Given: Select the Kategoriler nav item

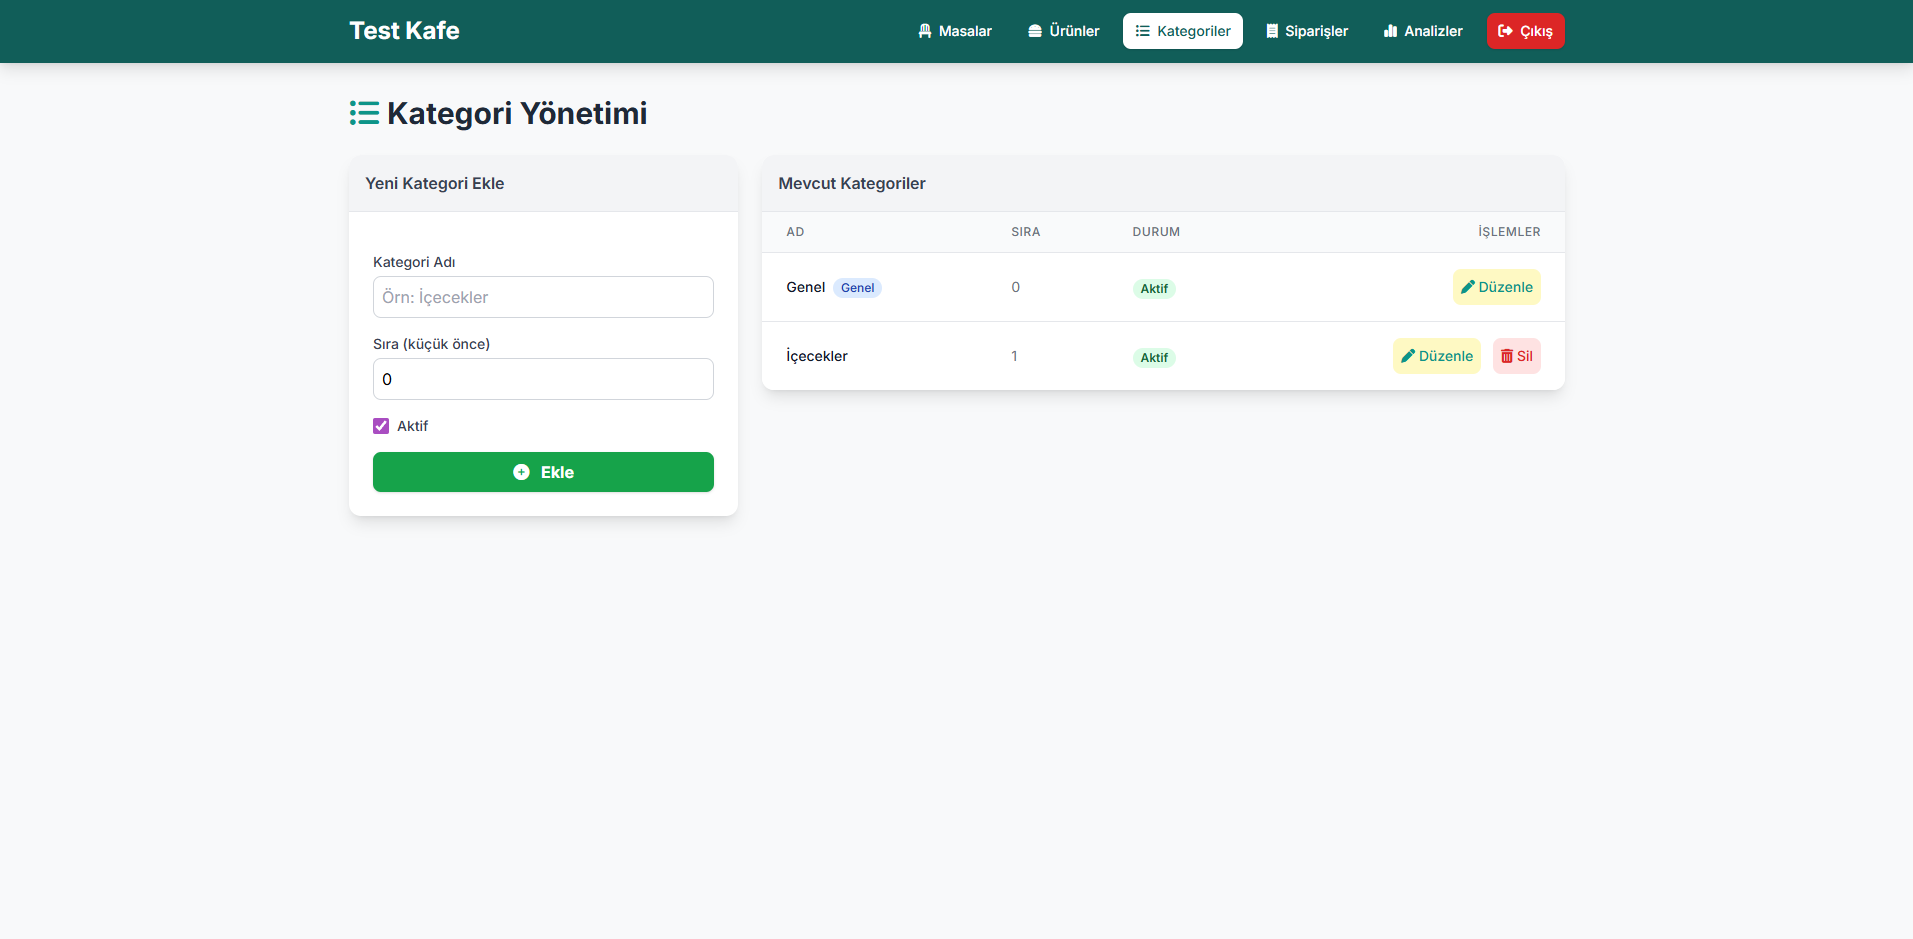Looking at the screenshot, I should coord(1182,31).
